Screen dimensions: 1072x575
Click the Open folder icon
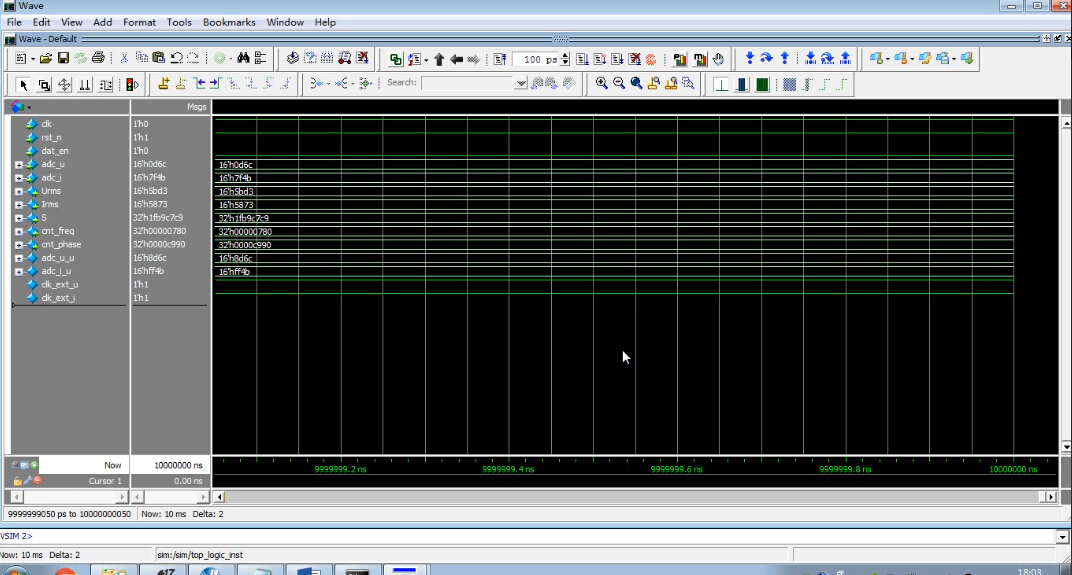tap(46, 59)
